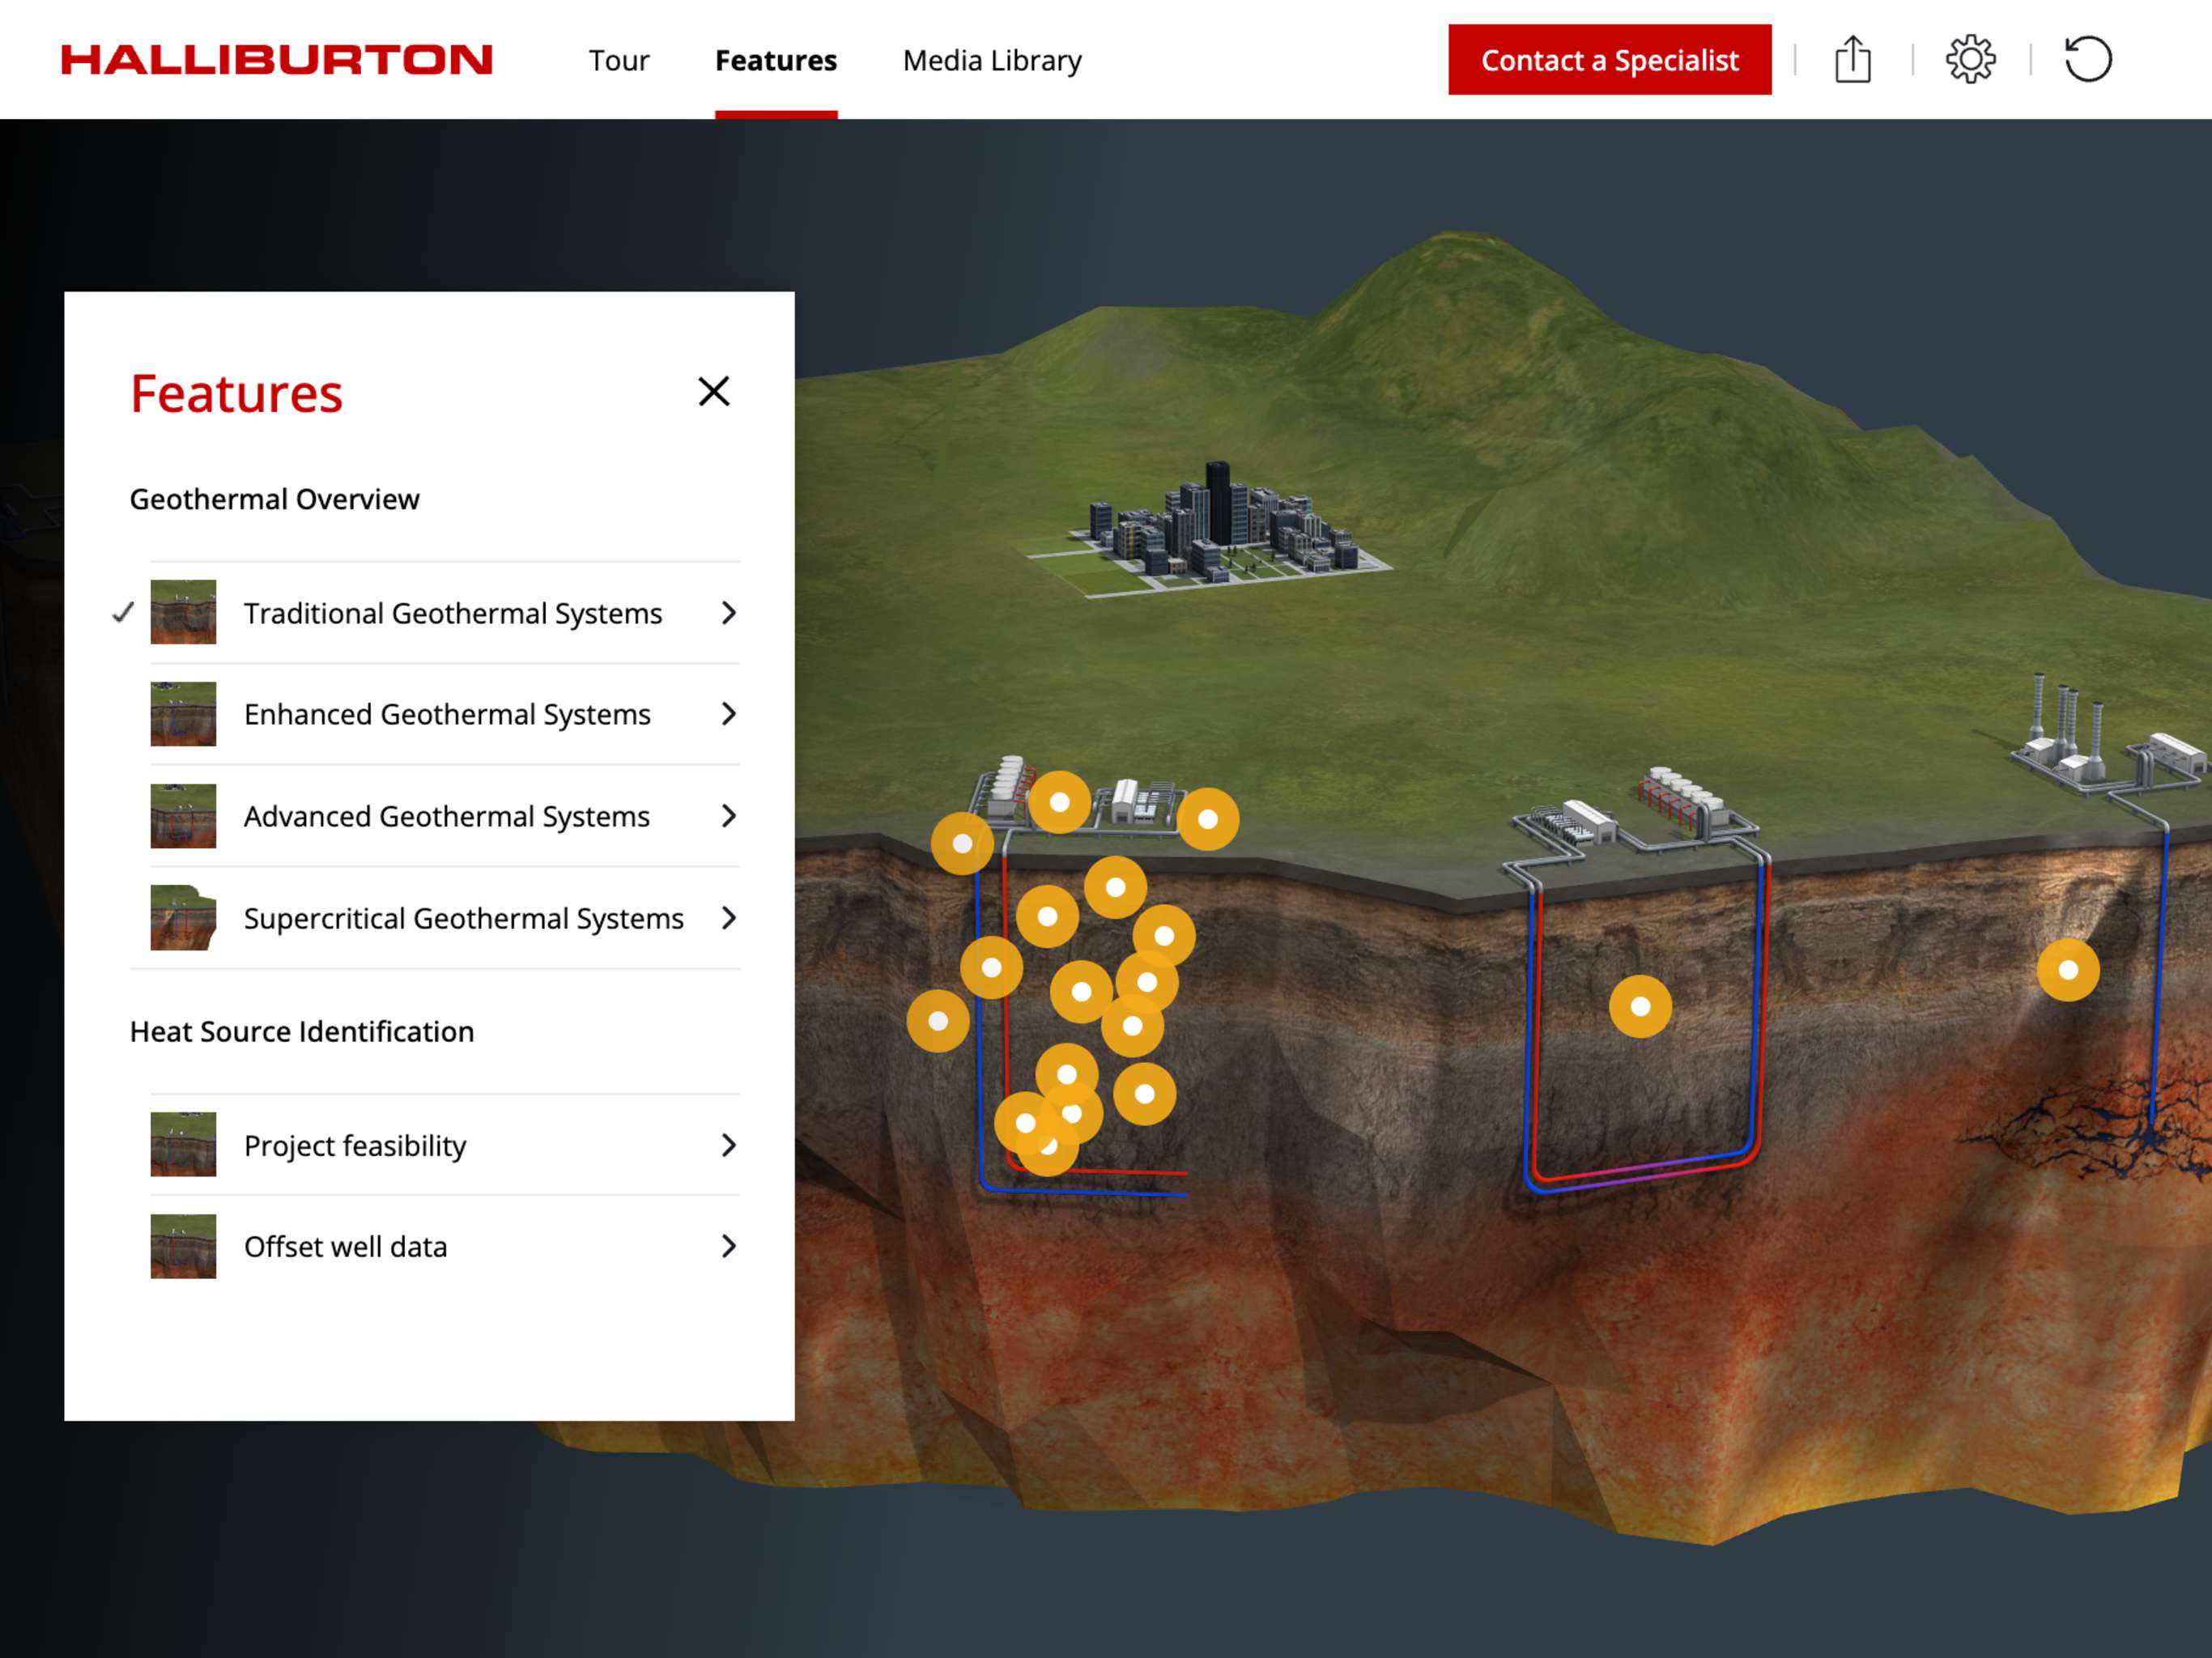Expand Supercritical Geothermal Systems chevron
Screen dimensions: 2212x1658
728,918
